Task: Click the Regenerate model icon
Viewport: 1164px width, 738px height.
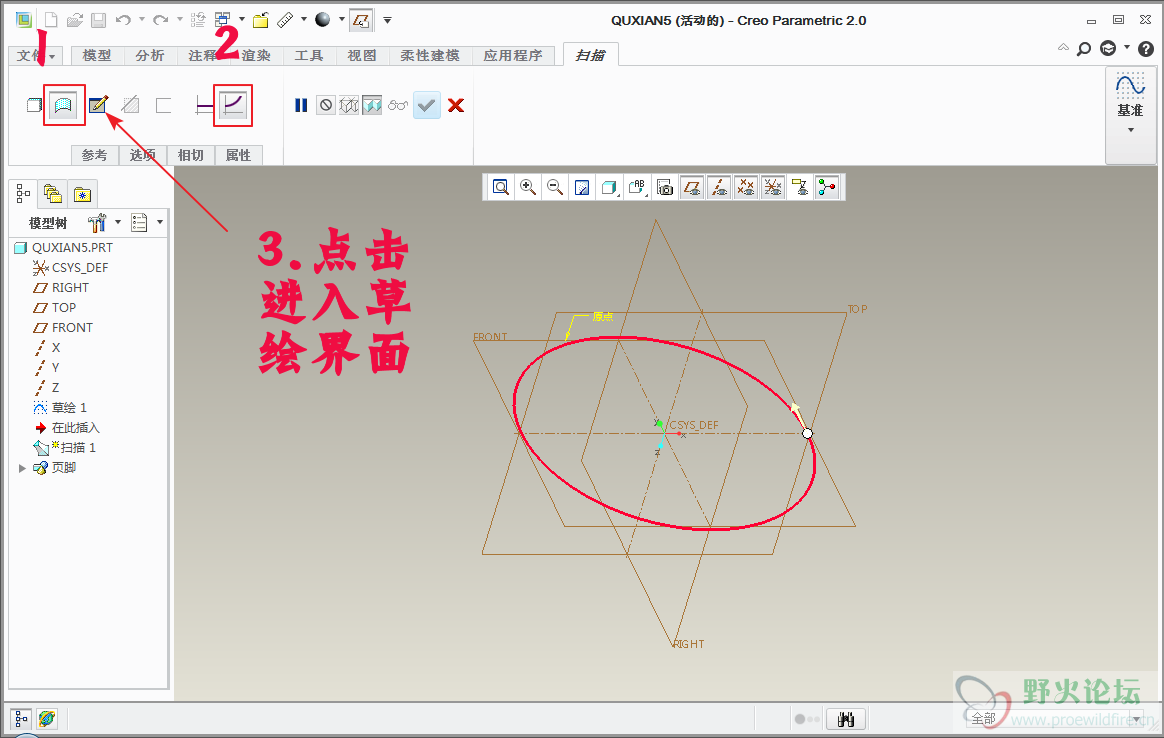Action: click(x=197, y=20)
